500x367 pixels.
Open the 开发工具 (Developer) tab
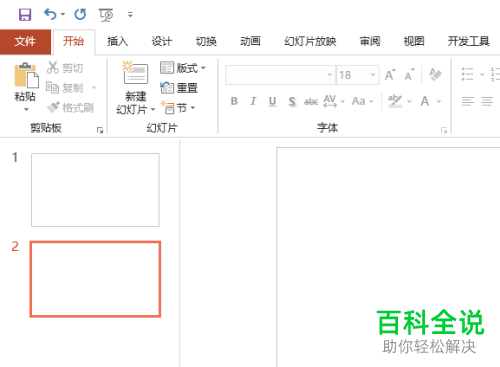click(x=468, y=41)
